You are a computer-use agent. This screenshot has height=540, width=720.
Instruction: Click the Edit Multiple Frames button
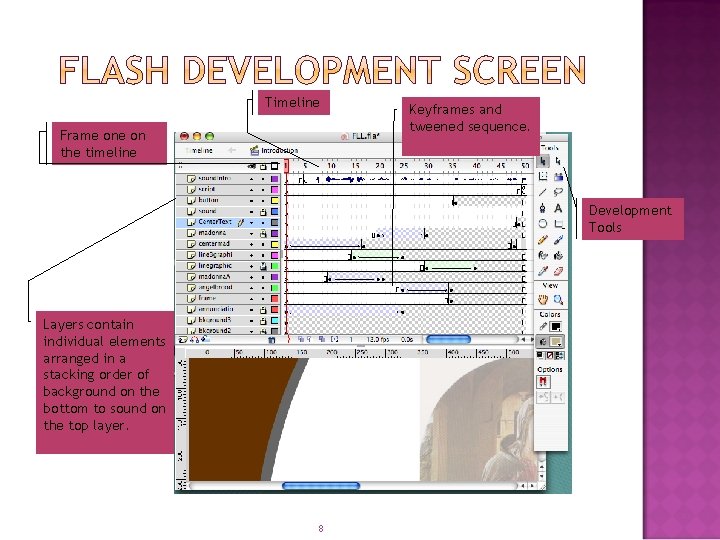click(322, 339)
